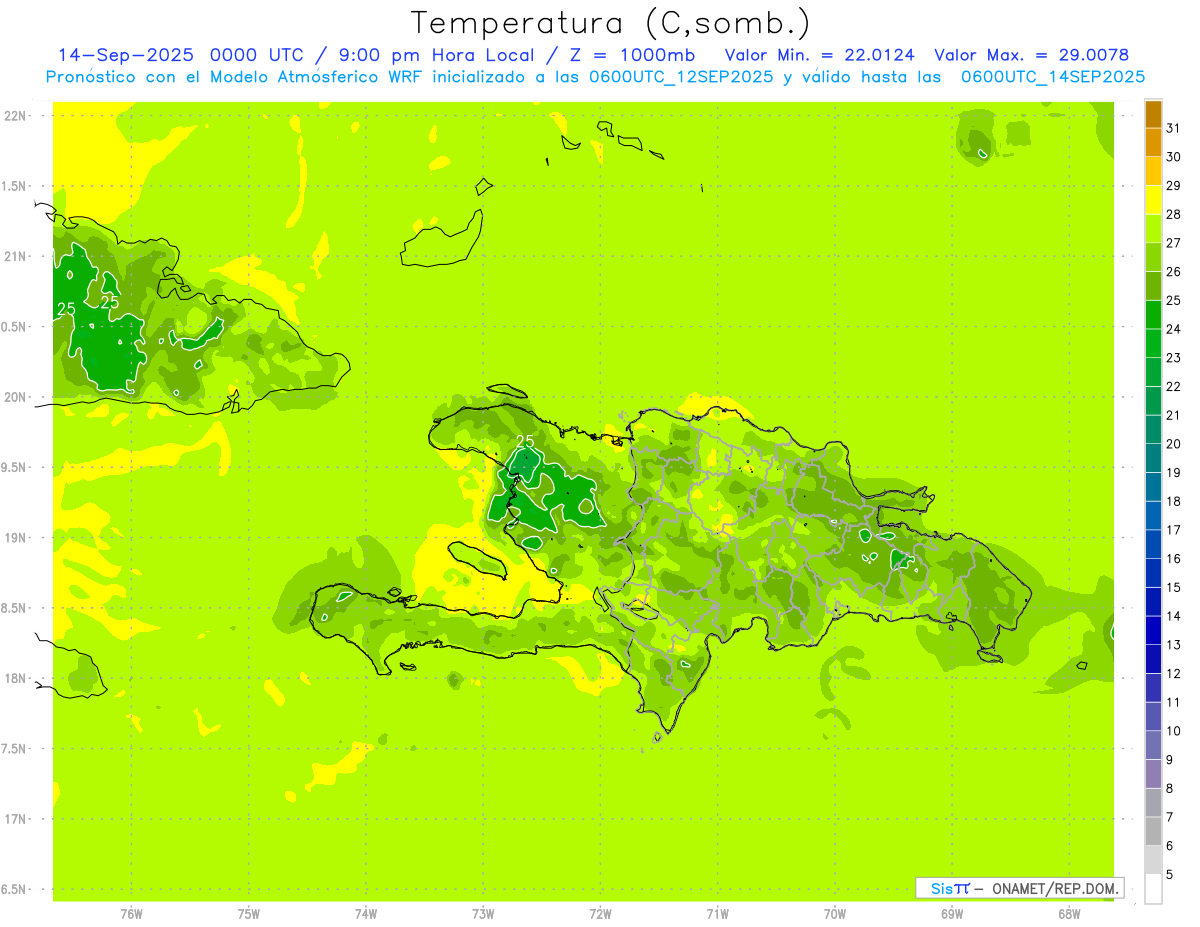Pick the gray swatch between 6 and 7
Viewport: 1200px width, 927px height.
1153,831
